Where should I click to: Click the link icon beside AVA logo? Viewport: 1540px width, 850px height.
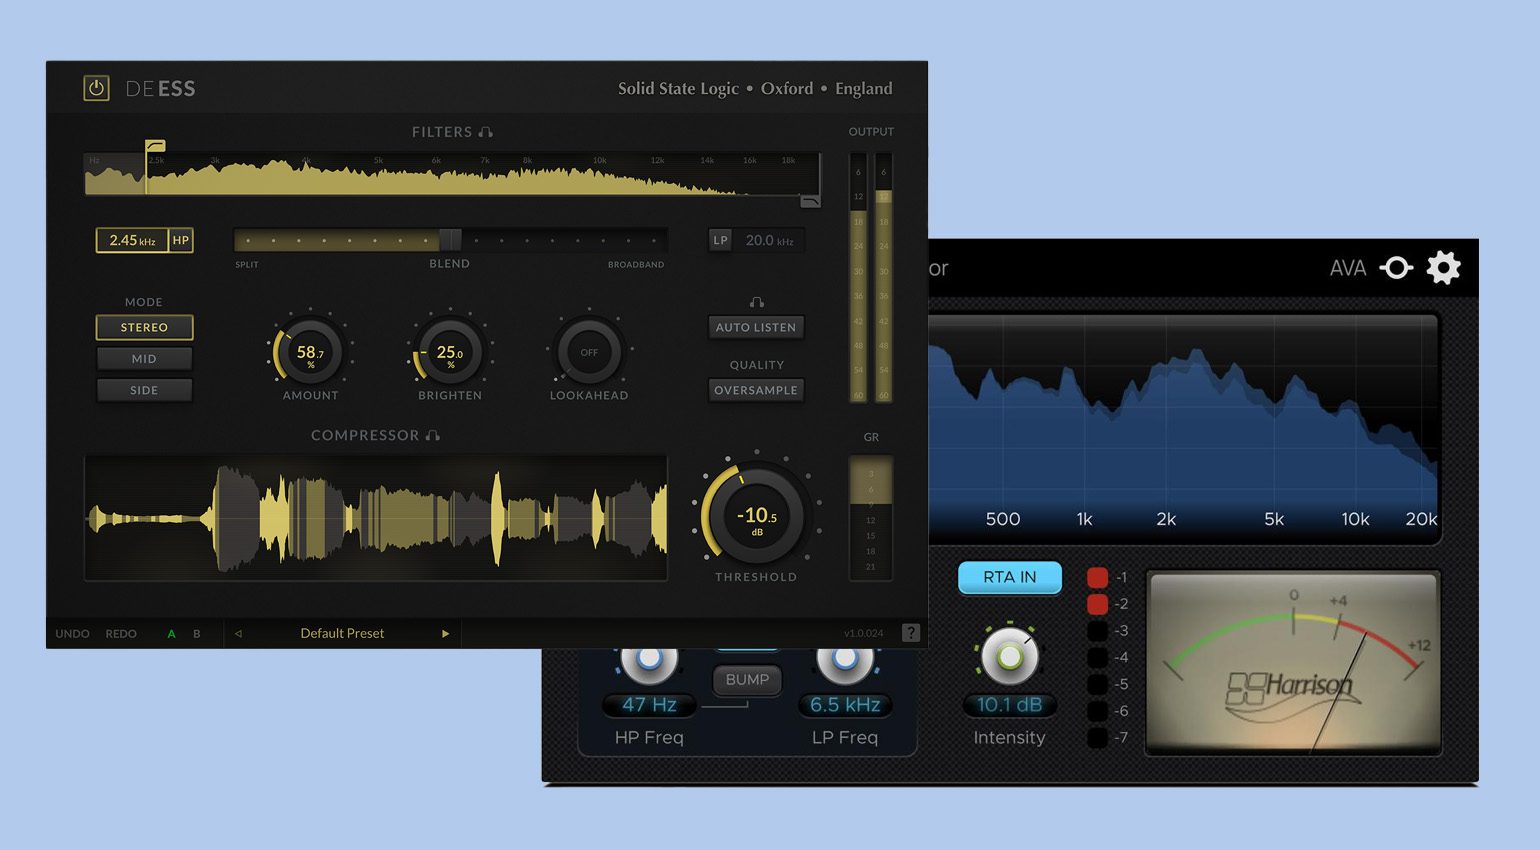coord(1397,267)
